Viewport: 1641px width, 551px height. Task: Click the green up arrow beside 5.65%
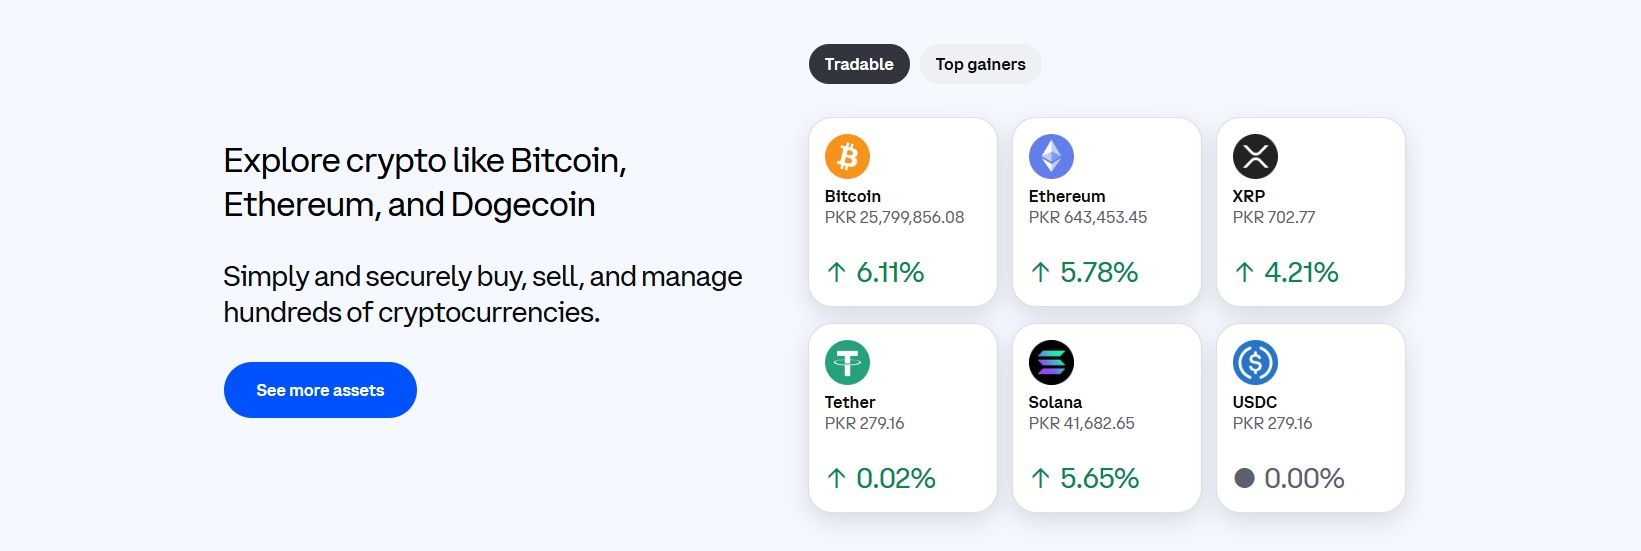tap(1041, 478)
